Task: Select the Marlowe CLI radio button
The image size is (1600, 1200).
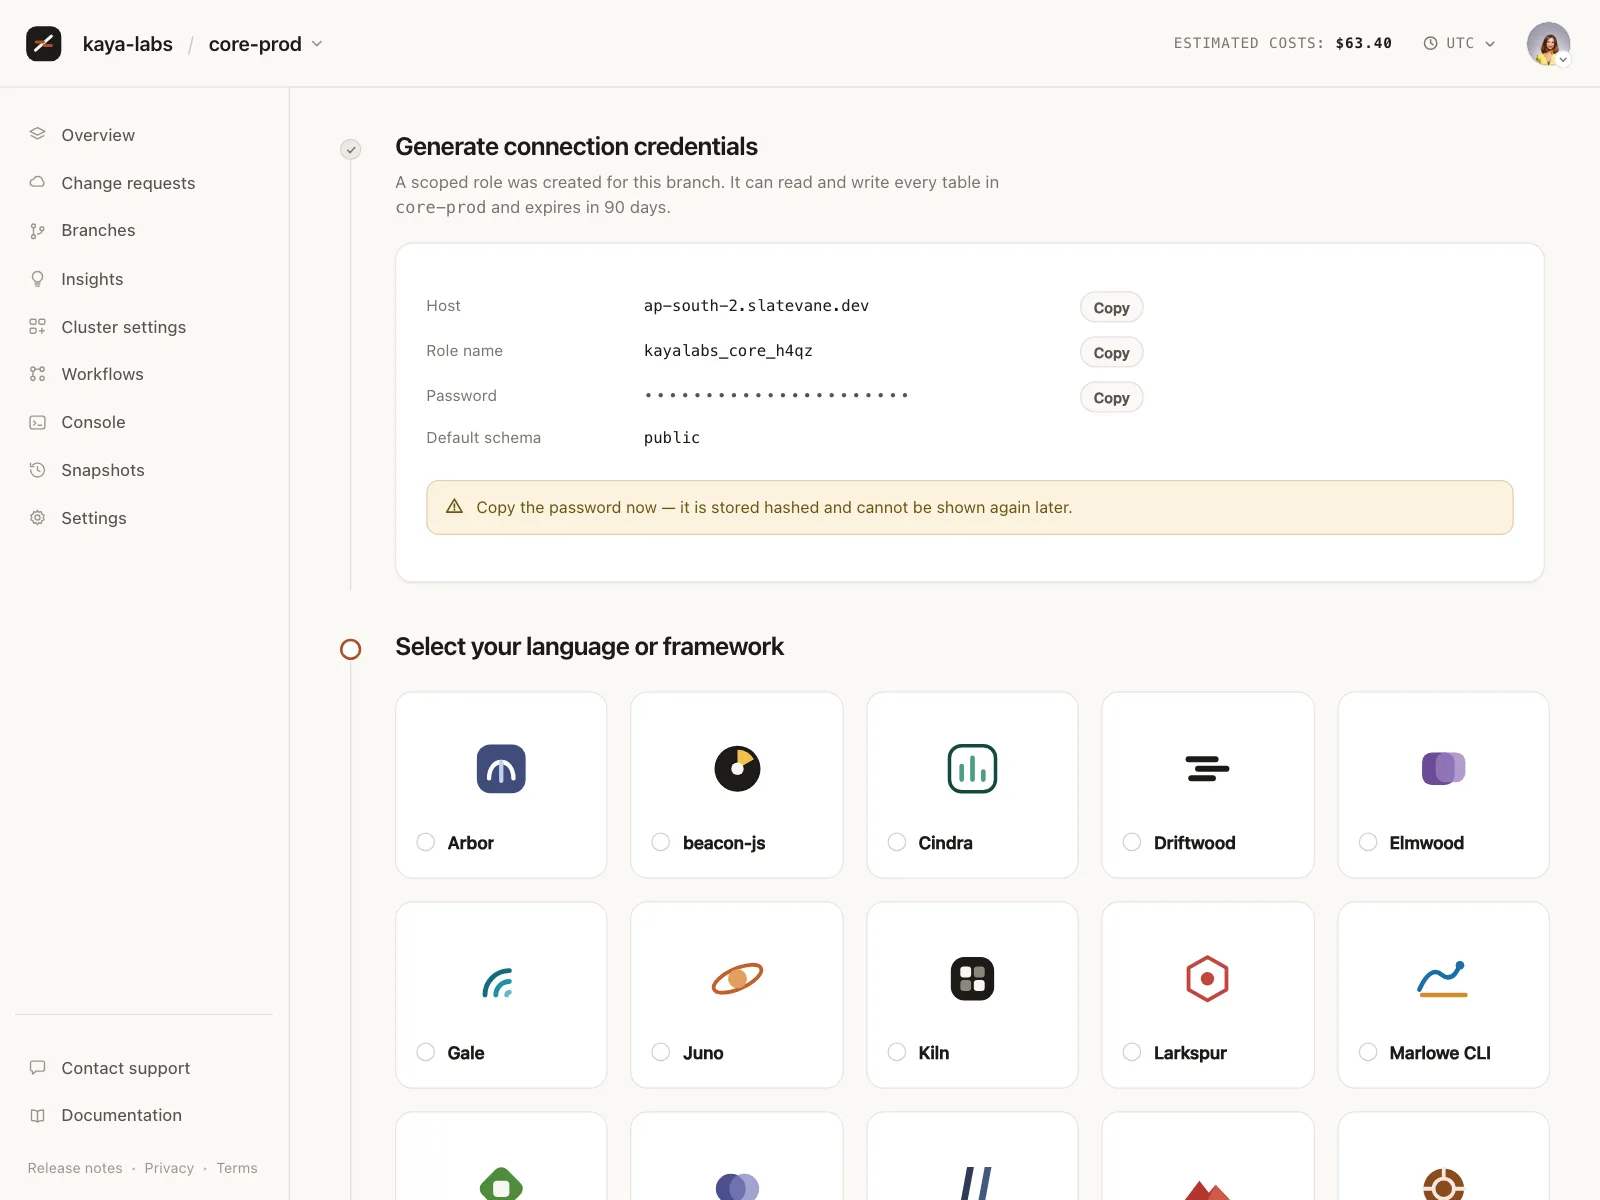Action: click(x=1368, y=1052)
